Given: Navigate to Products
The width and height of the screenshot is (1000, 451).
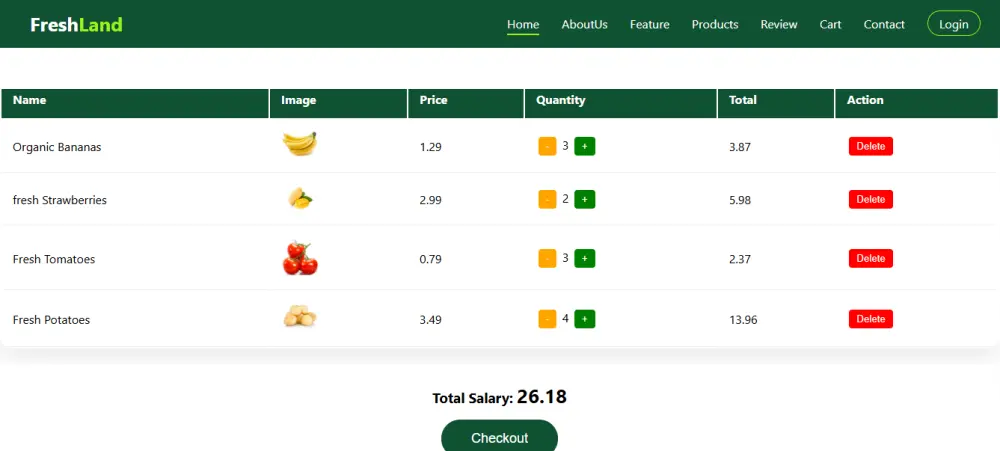Looking at the screenshot, I should (715, 24).
